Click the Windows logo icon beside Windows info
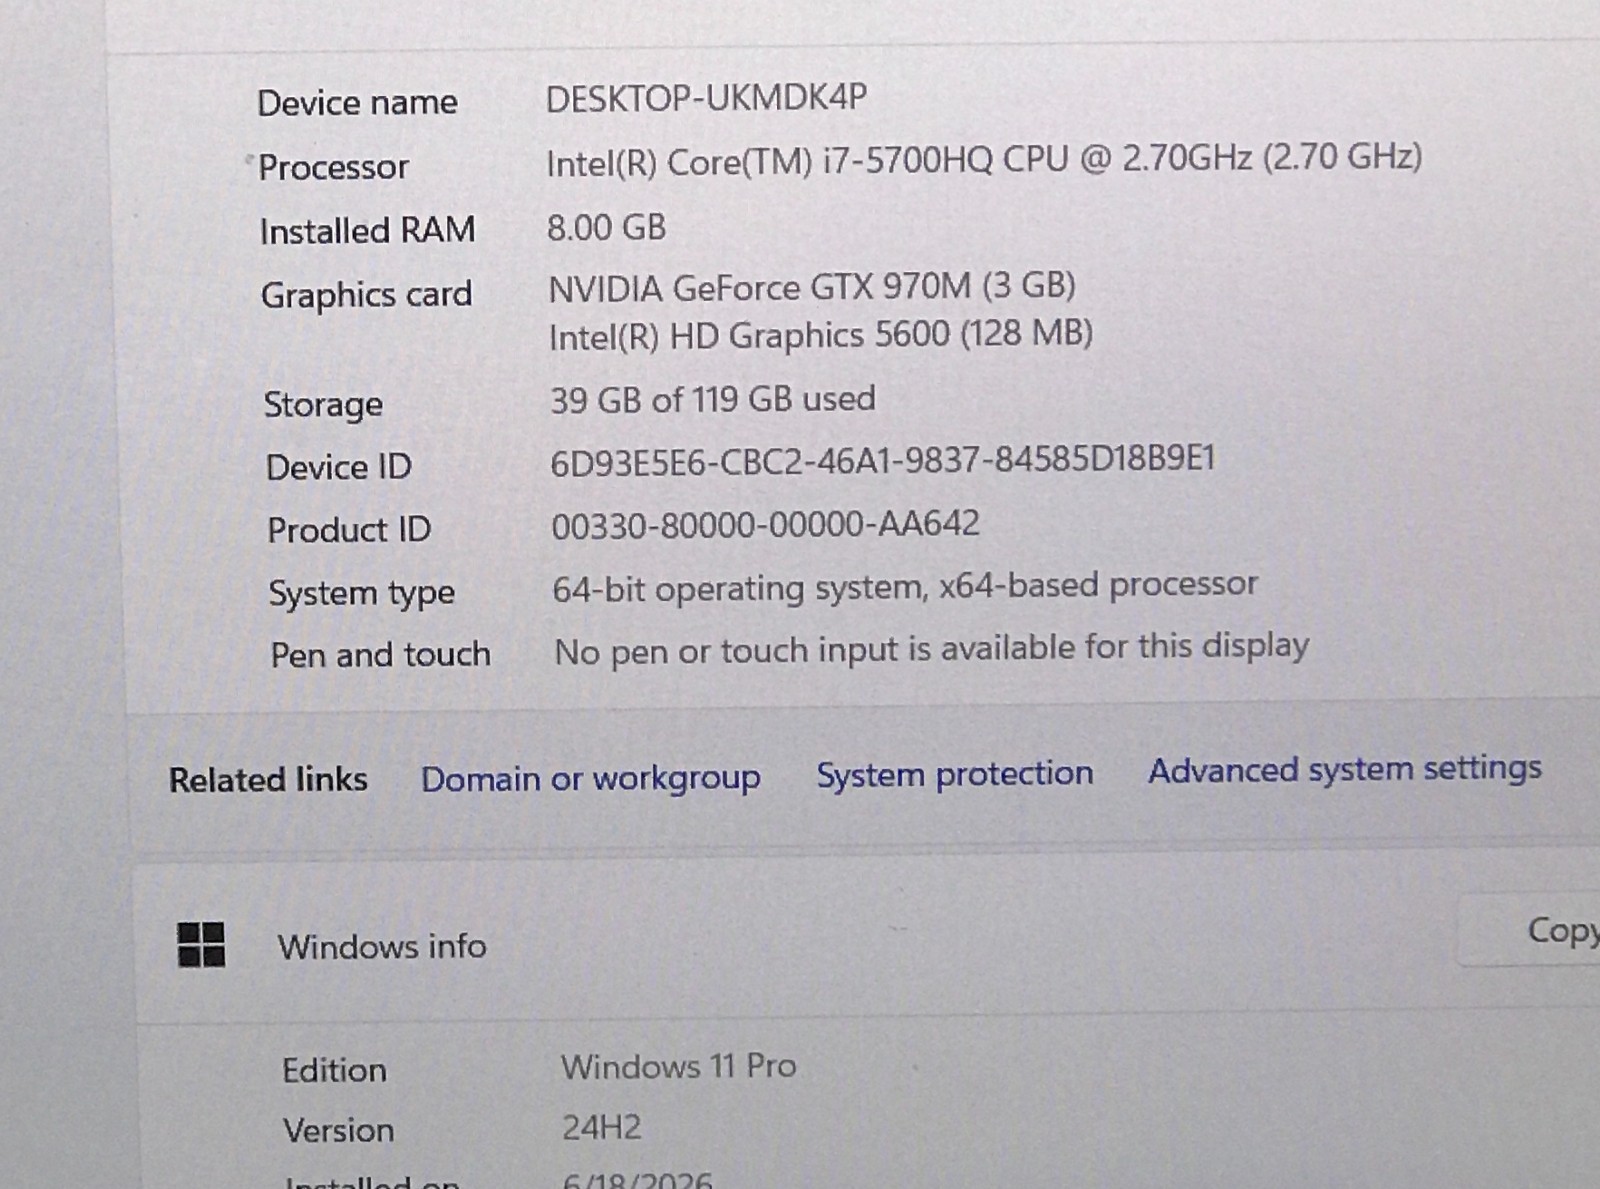The width and height of the screenshot is (1600, 1189). pos(201,944)
